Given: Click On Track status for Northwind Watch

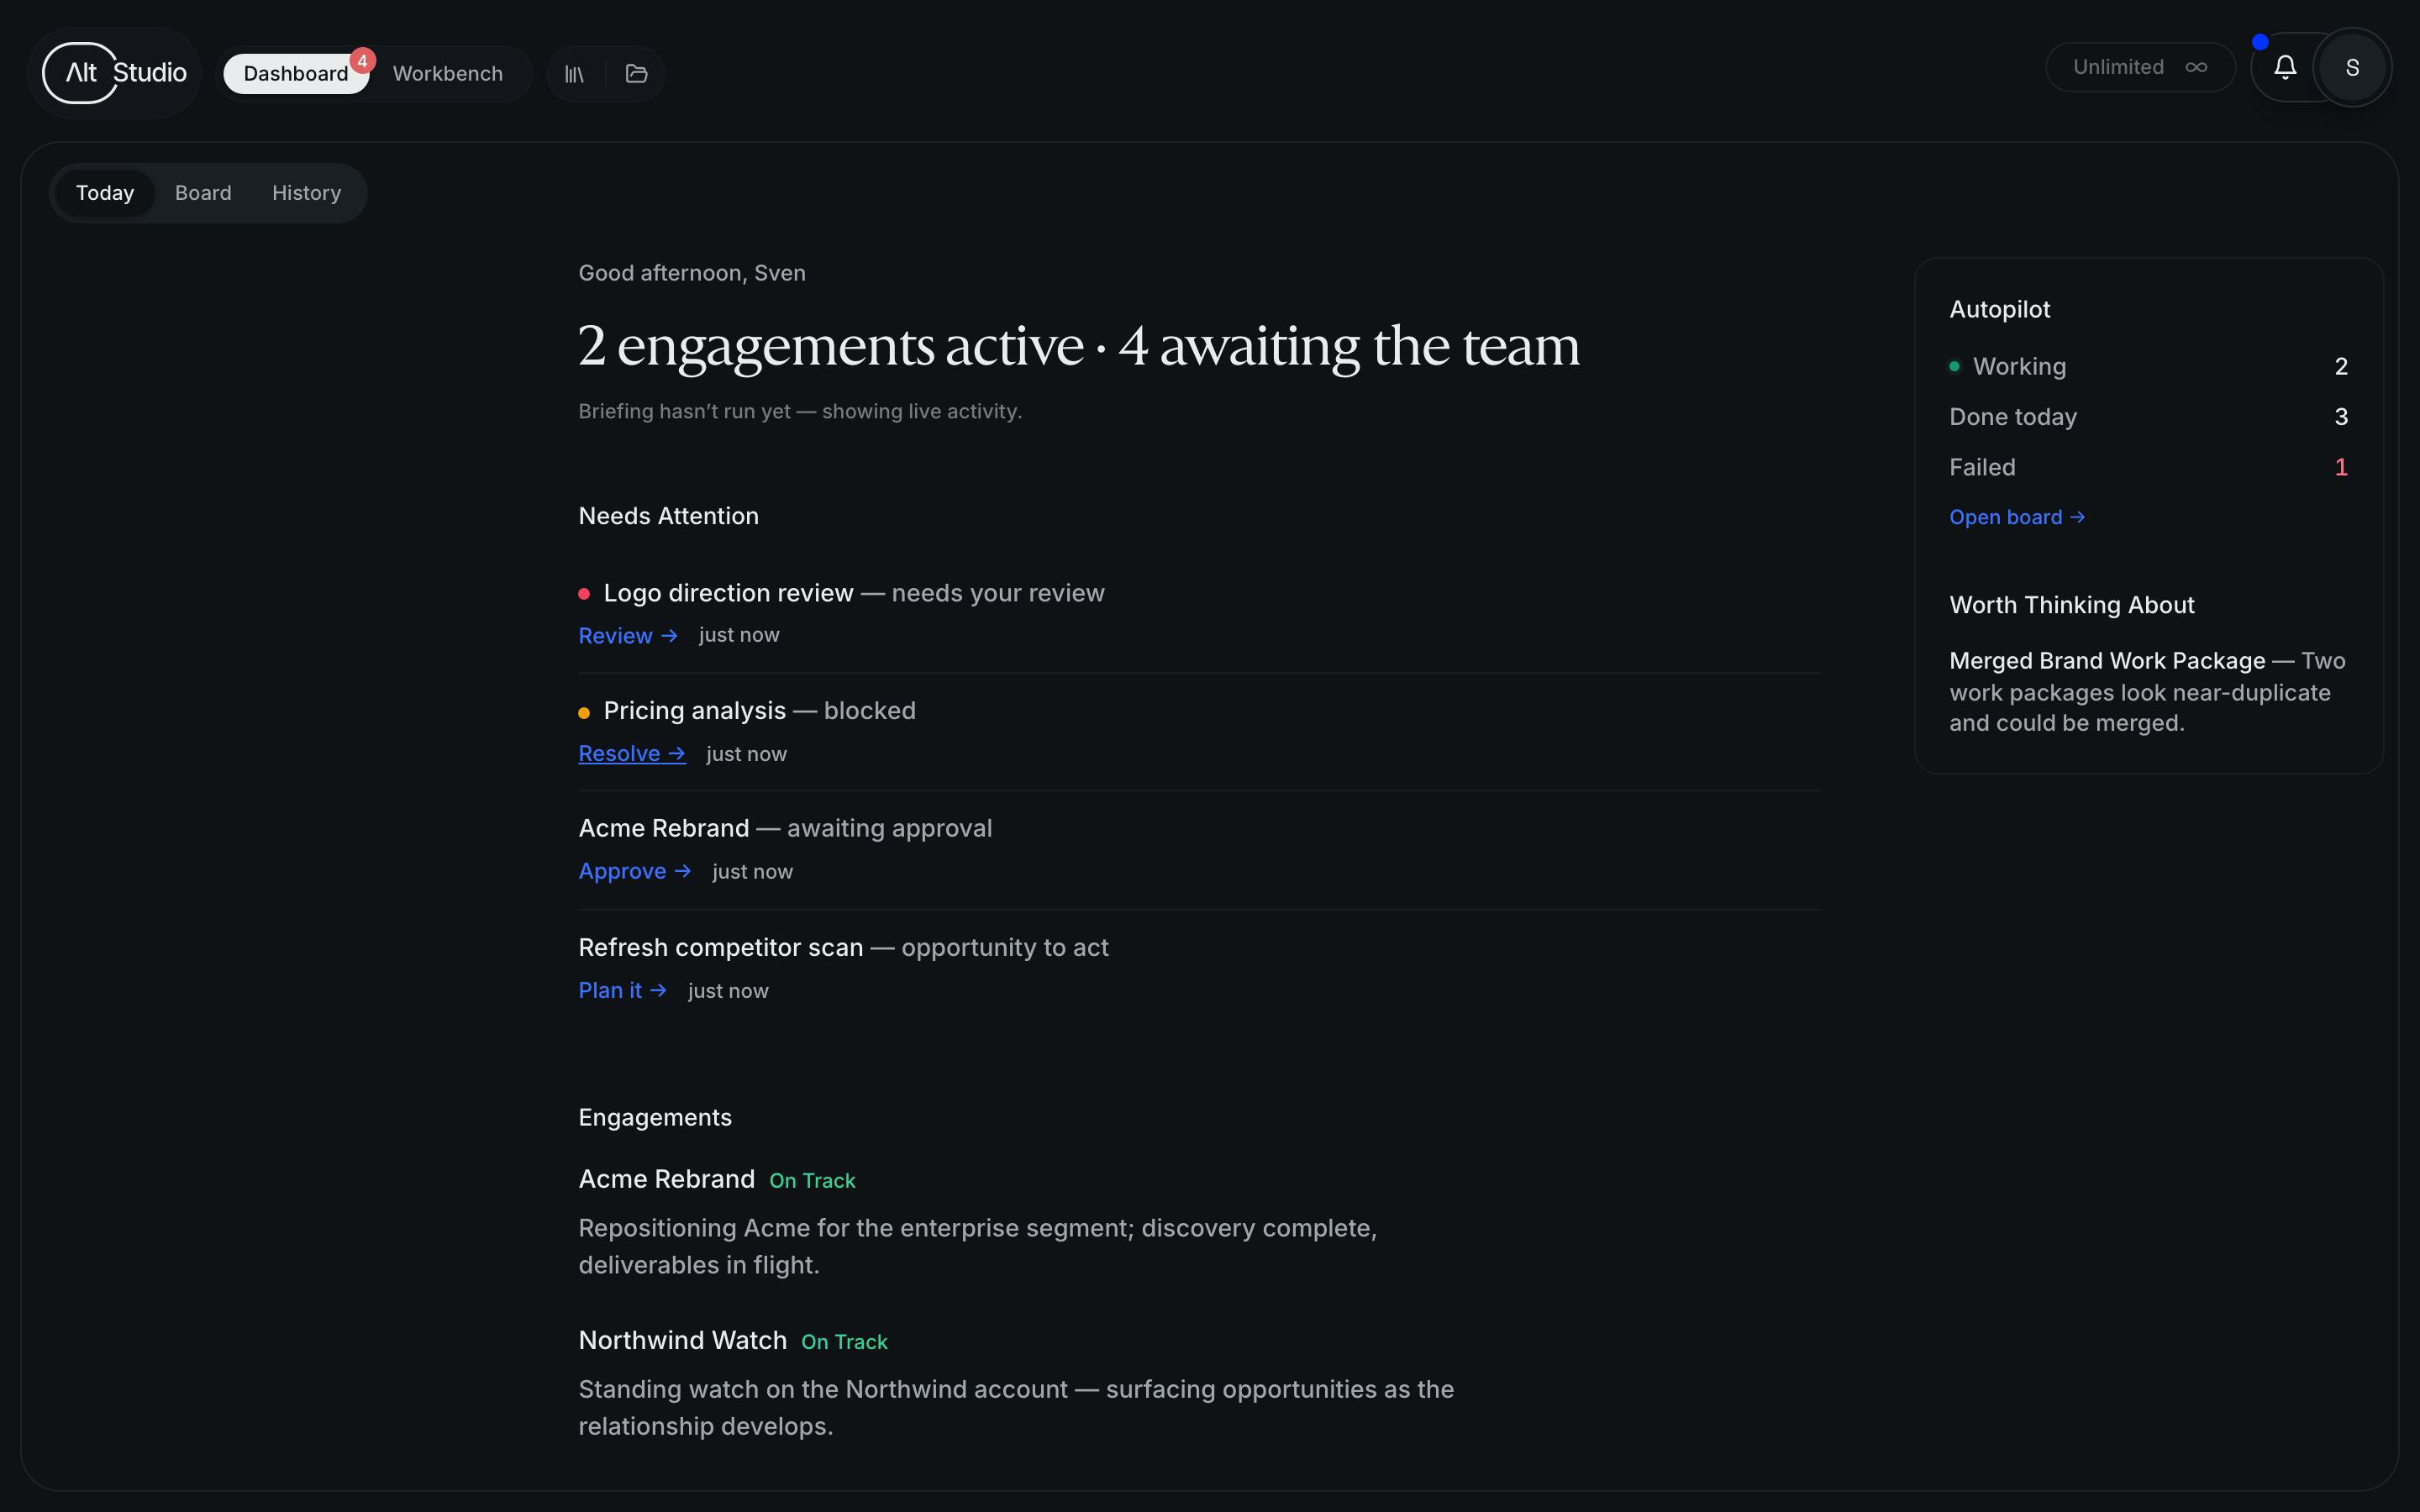Looking at the screenshot, I should point(844,1342).
